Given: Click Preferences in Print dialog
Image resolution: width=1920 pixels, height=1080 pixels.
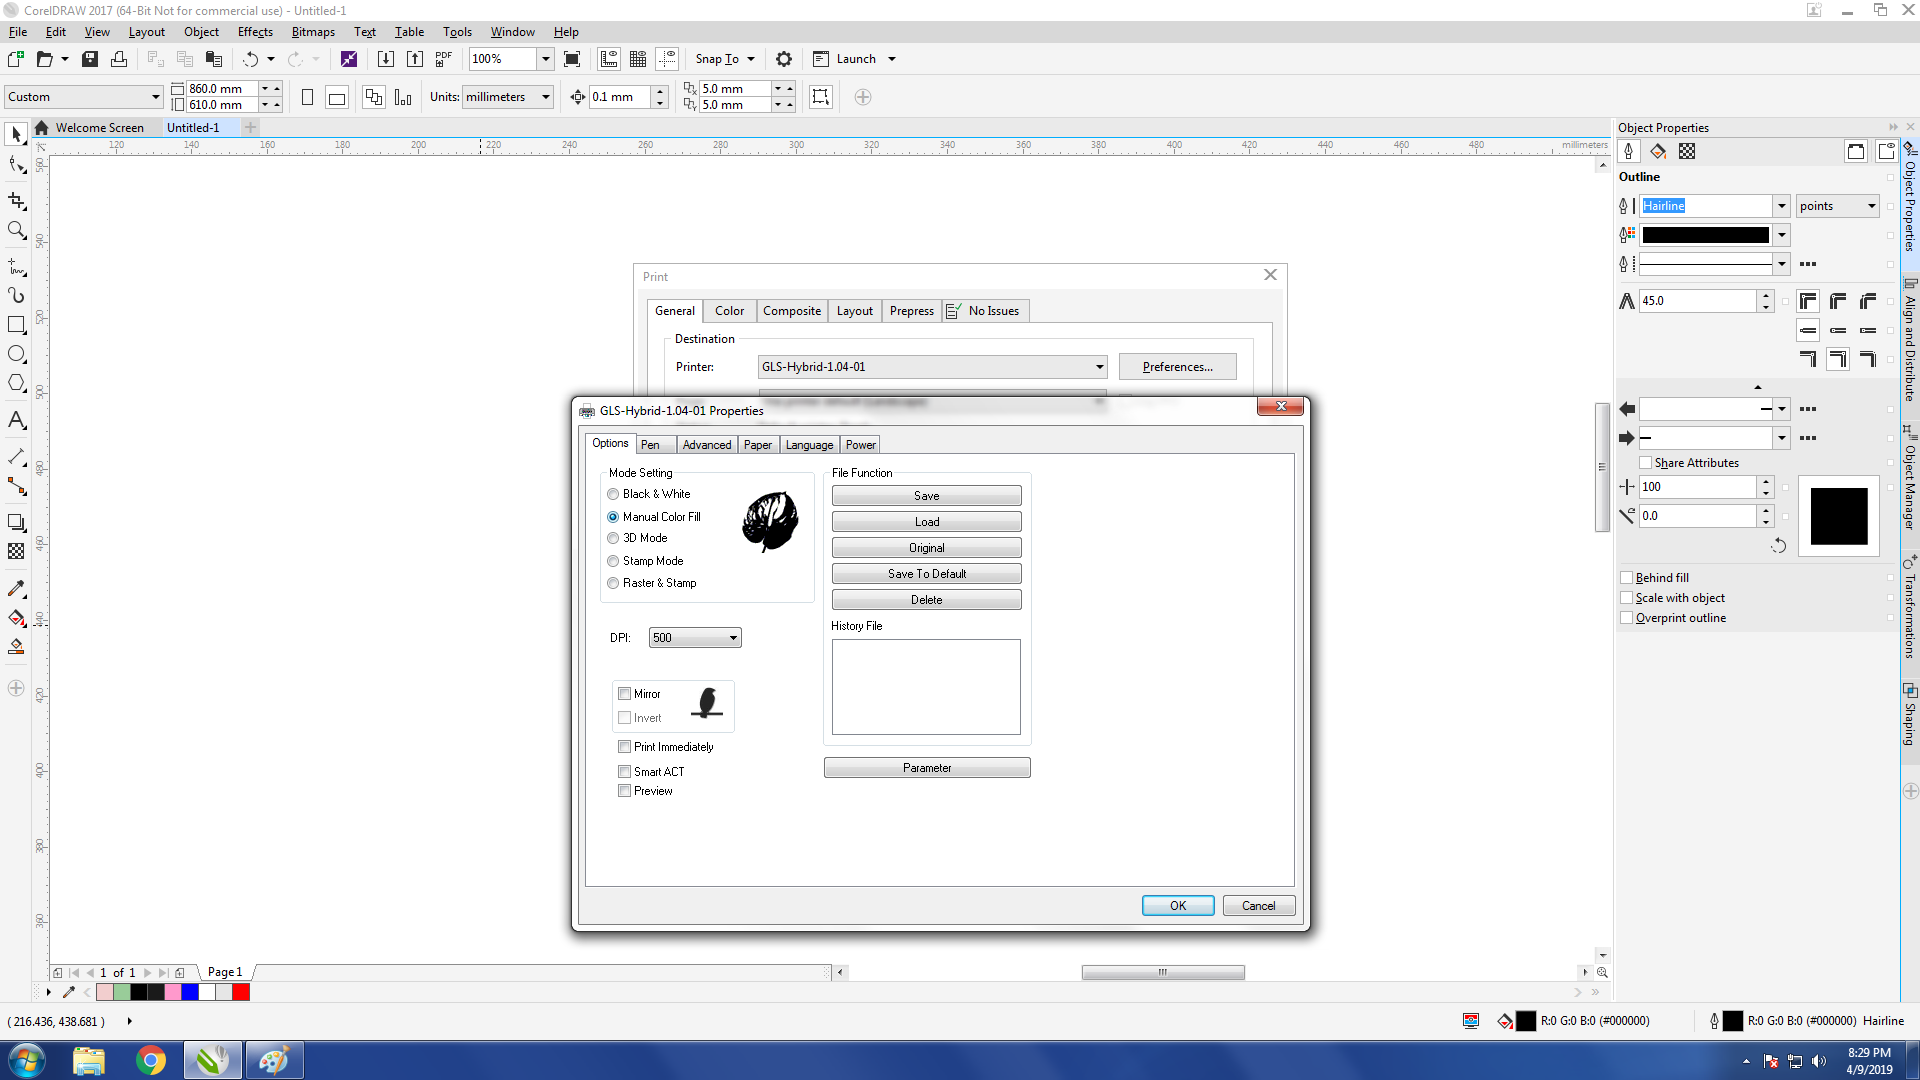Looking at the screenshot, I should [x=1177, y=367].
